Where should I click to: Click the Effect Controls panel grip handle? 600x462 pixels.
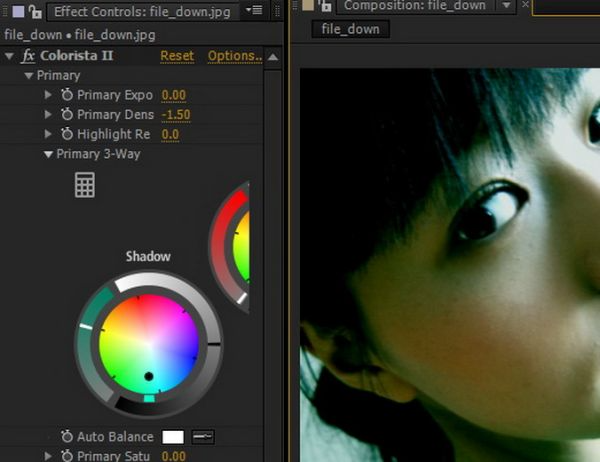(x=5, y=11)
